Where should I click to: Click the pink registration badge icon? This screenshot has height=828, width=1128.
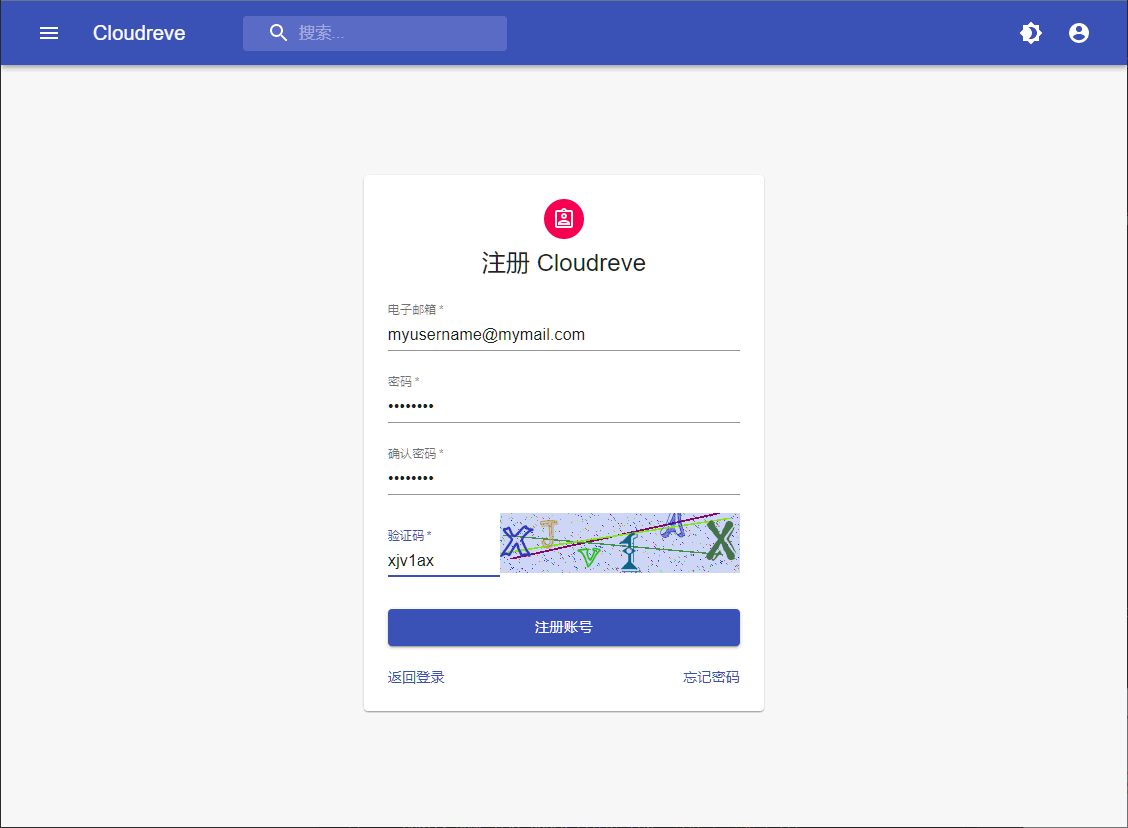(x=564, y=219)
